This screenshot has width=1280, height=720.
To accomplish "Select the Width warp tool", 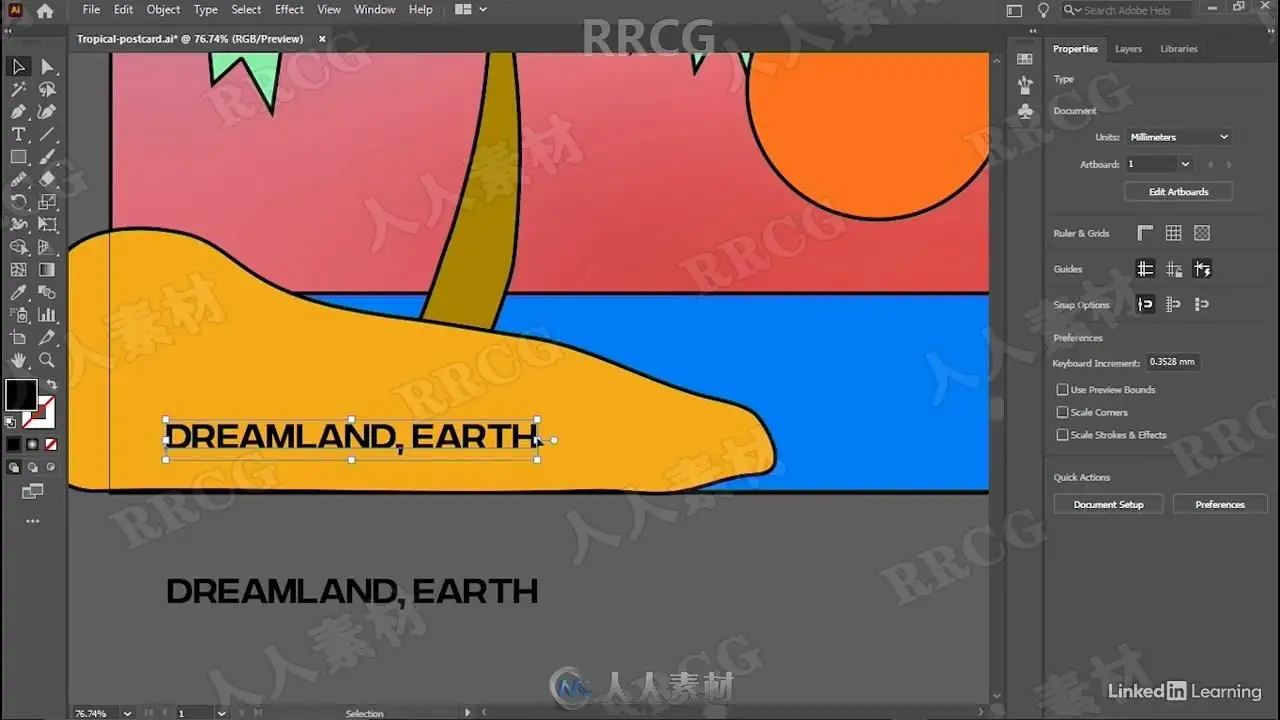I will 18,225.
